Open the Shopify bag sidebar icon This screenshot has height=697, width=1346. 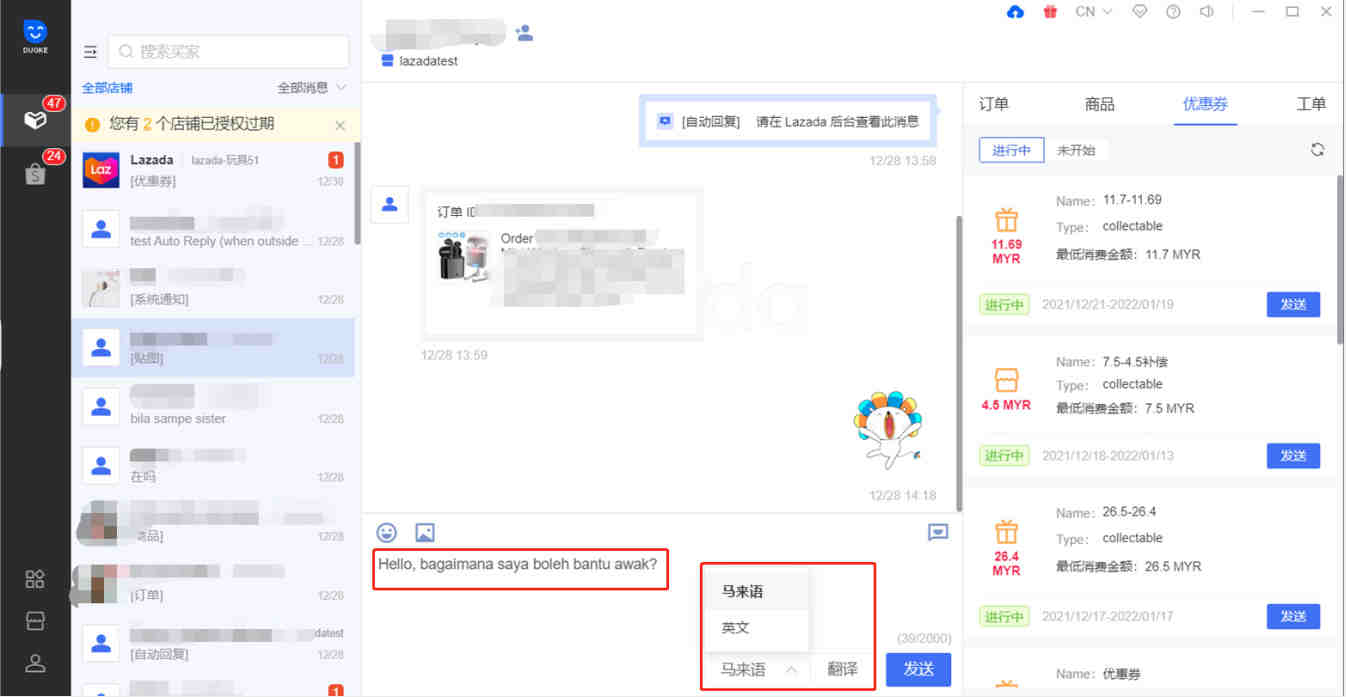(x=35, y=174)
